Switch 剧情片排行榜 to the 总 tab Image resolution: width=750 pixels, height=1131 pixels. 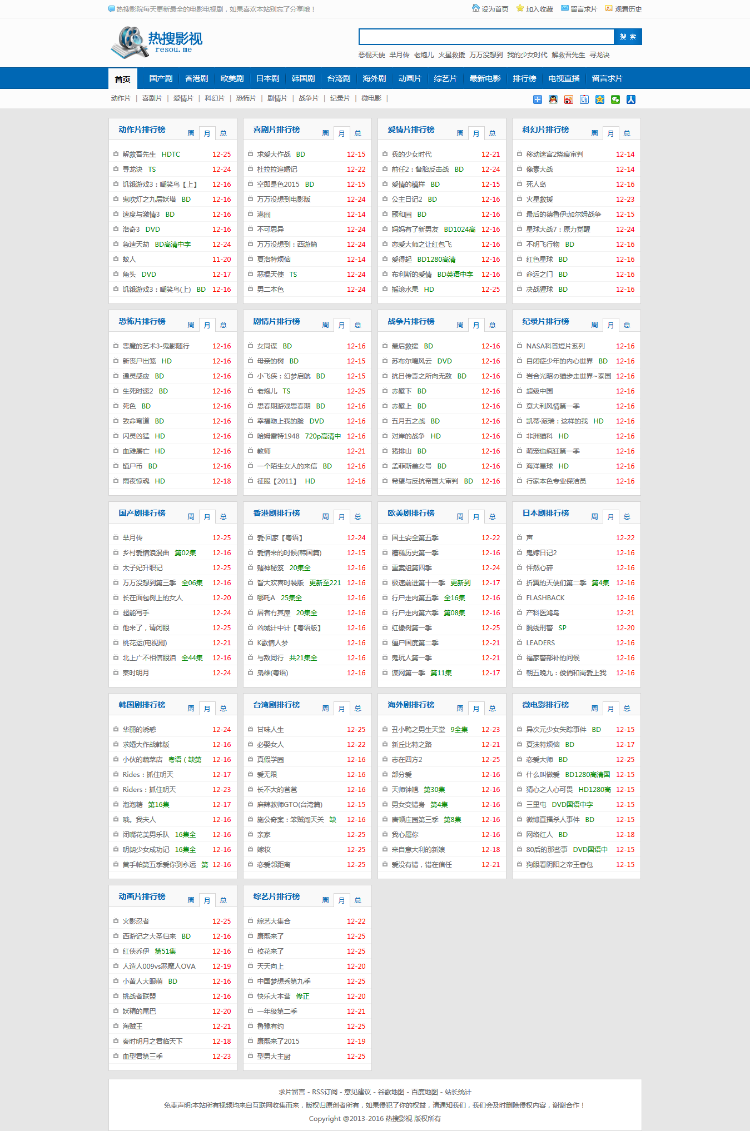pos(358,325)
